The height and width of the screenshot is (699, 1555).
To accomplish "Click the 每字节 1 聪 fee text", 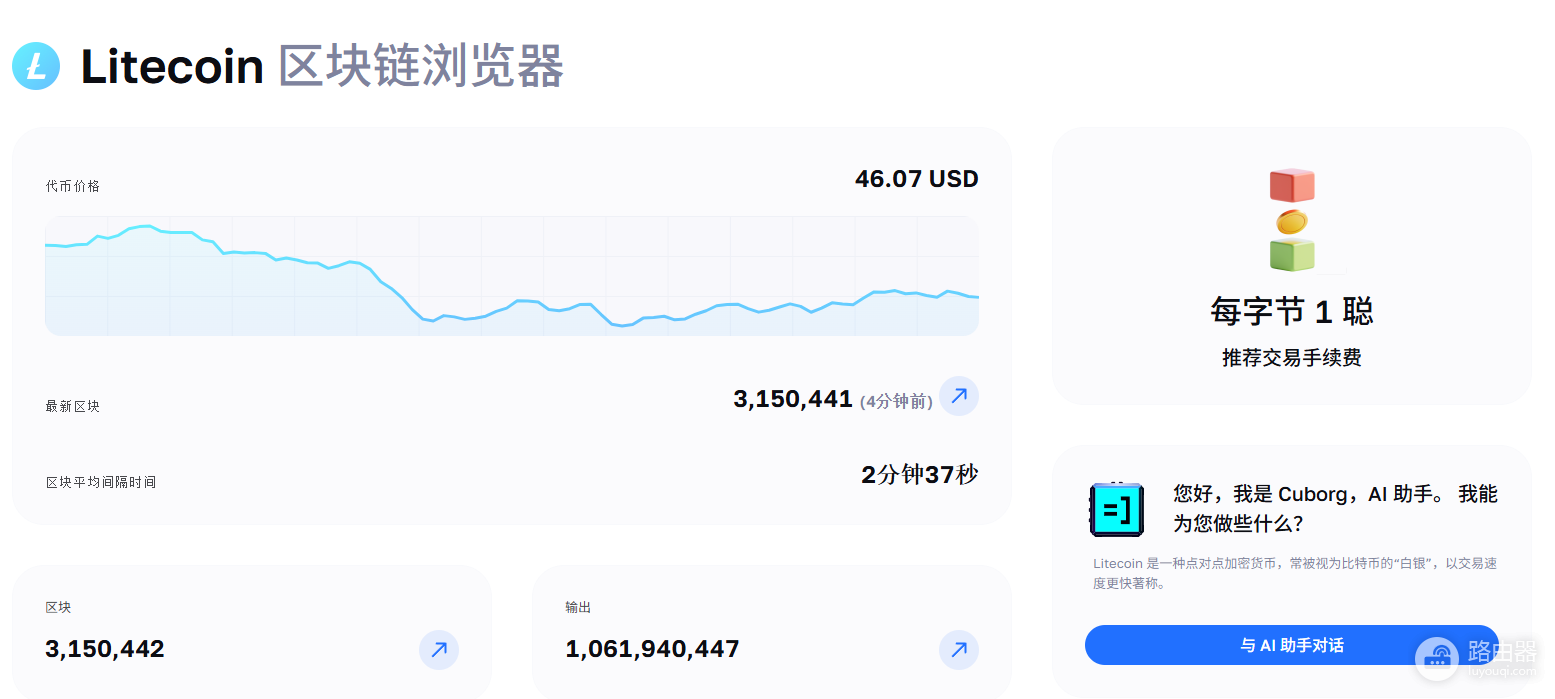I will (1291, 311).
